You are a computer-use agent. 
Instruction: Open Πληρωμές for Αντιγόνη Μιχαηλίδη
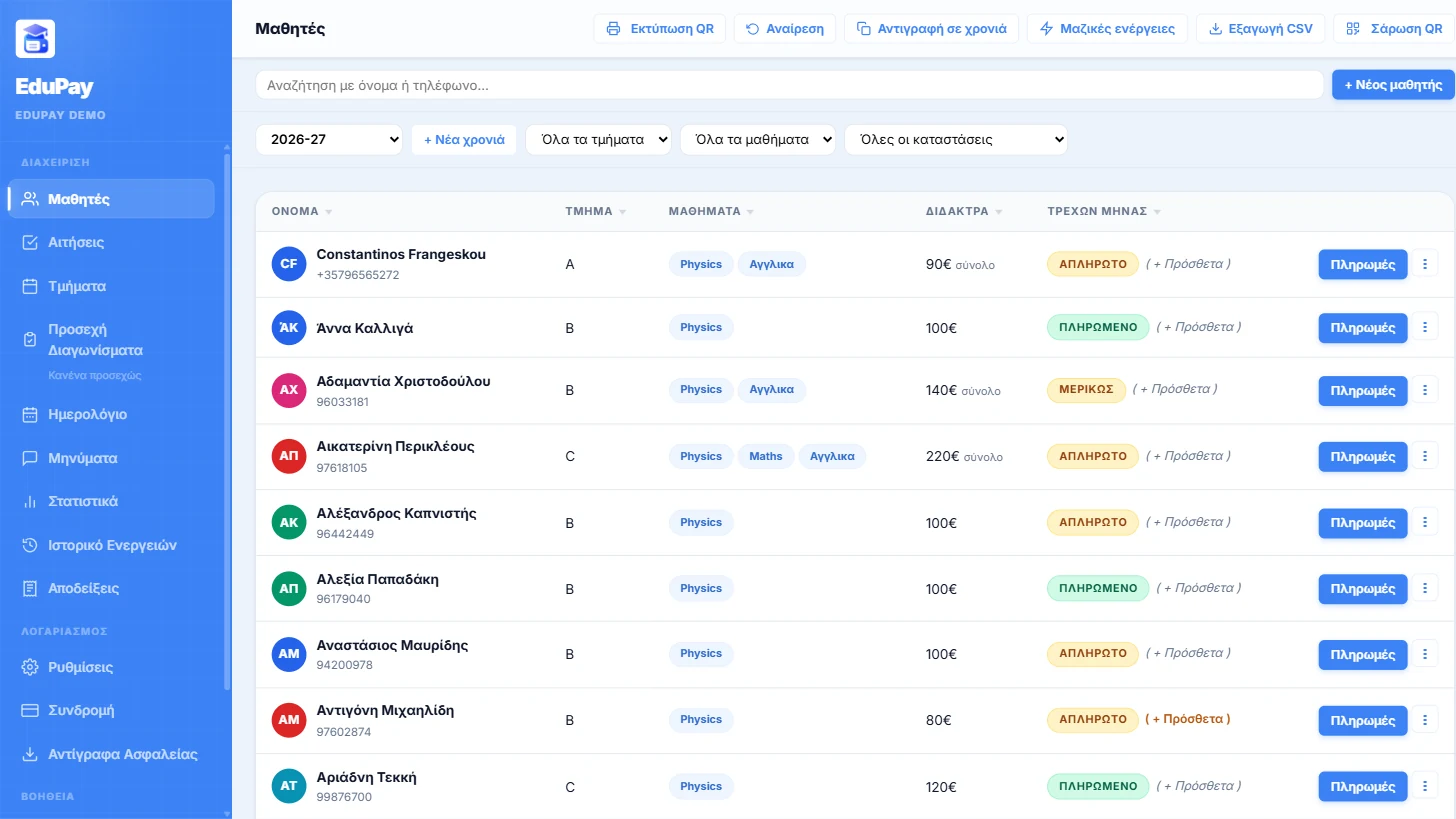click(x=1363, y=721)
